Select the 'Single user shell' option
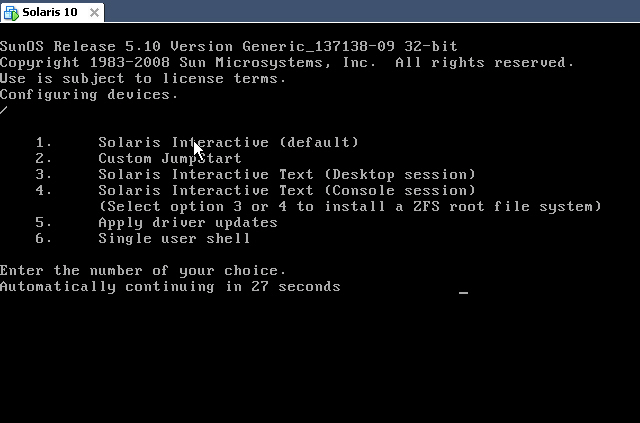 click(174, 238)
